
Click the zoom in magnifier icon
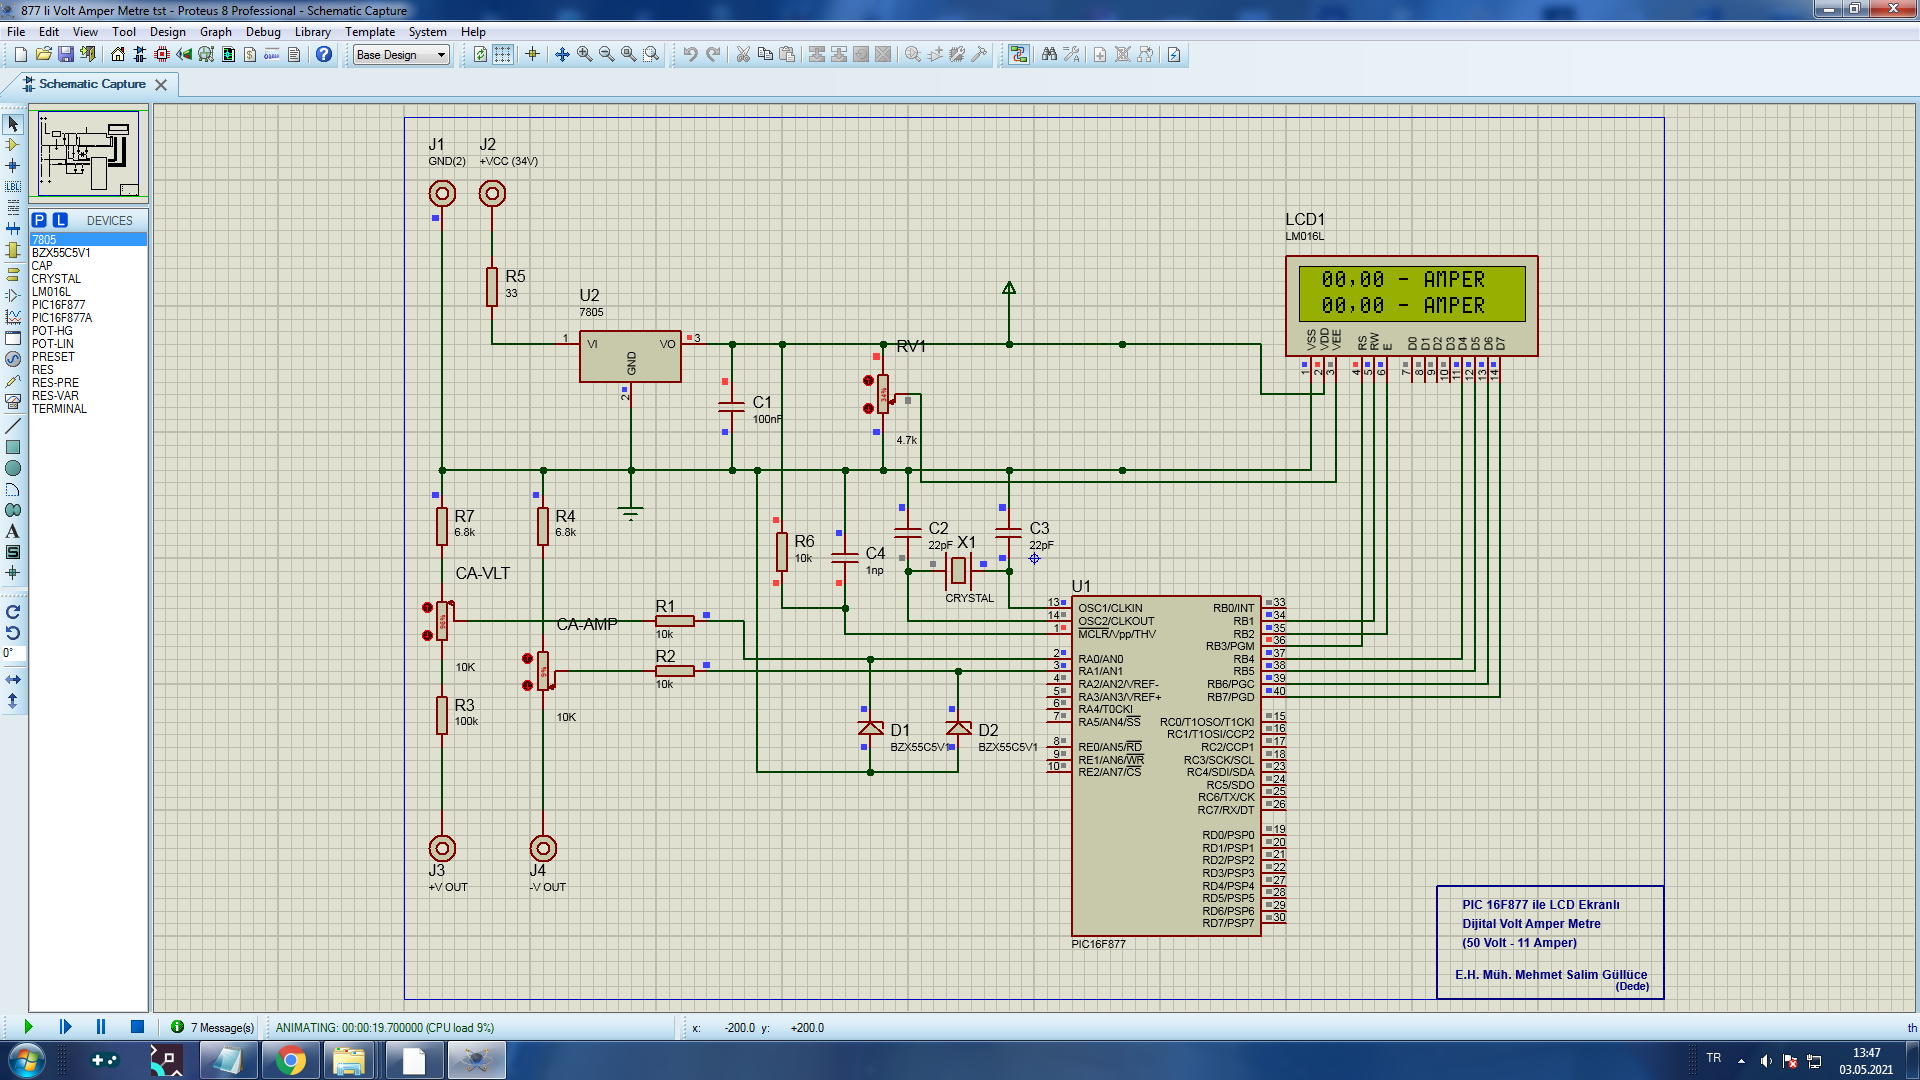[x=584, y=55]
